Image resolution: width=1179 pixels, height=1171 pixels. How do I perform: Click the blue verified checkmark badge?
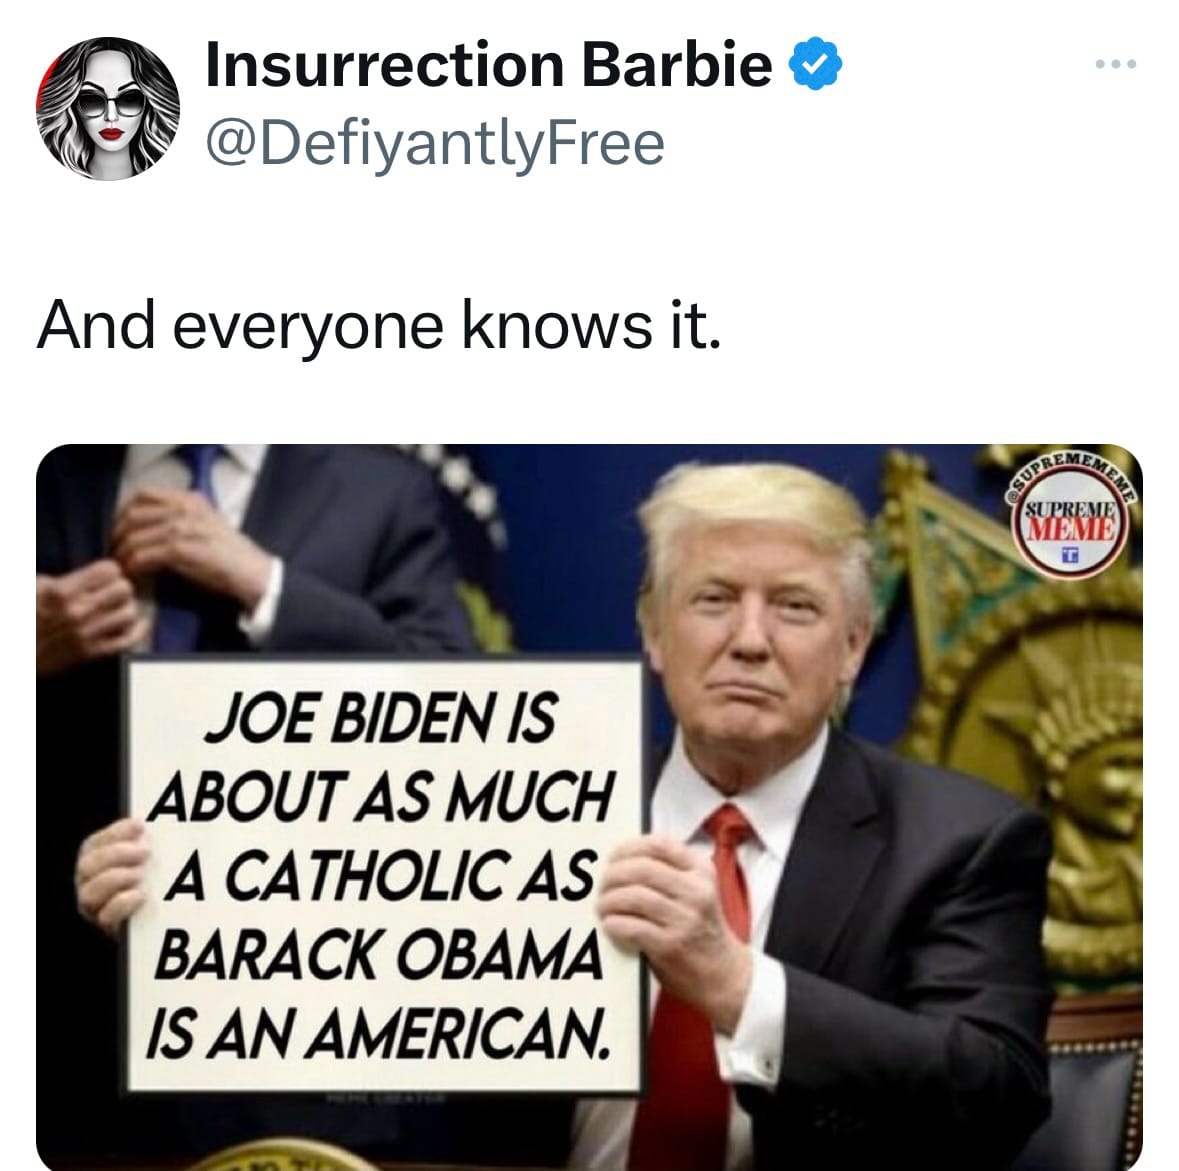pos(815,65)
